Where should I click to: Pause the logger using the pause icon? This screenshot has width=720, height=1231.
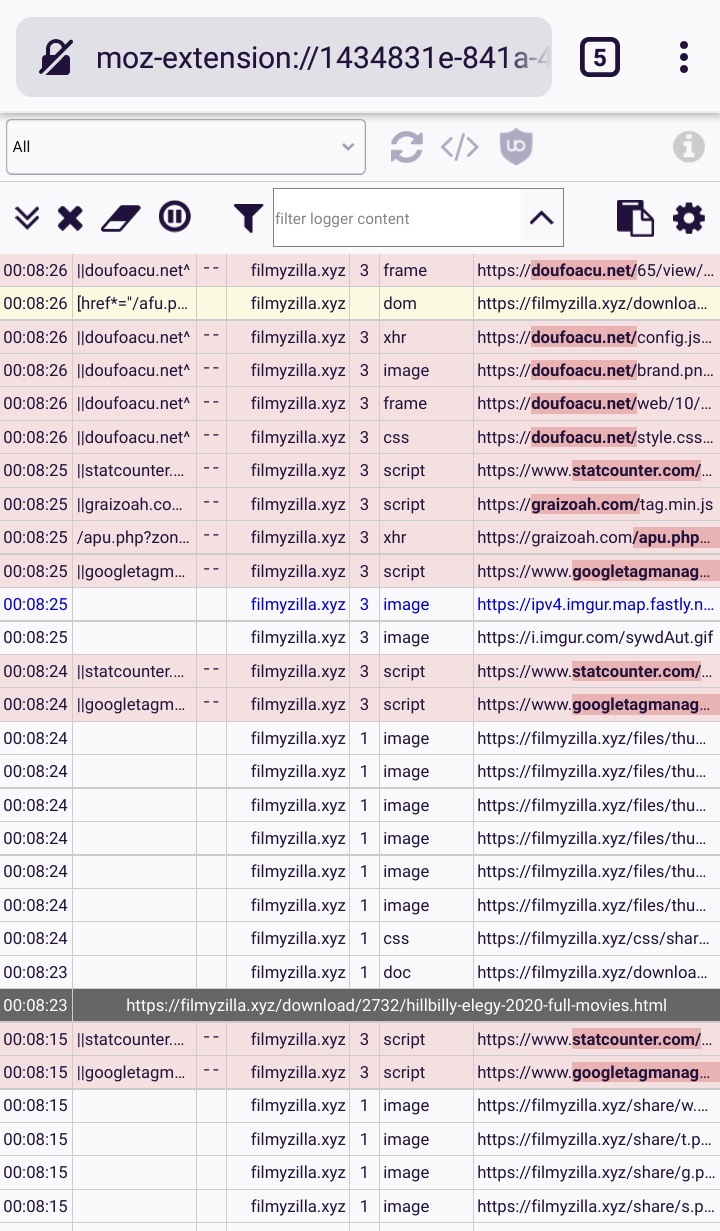[175, 217]
